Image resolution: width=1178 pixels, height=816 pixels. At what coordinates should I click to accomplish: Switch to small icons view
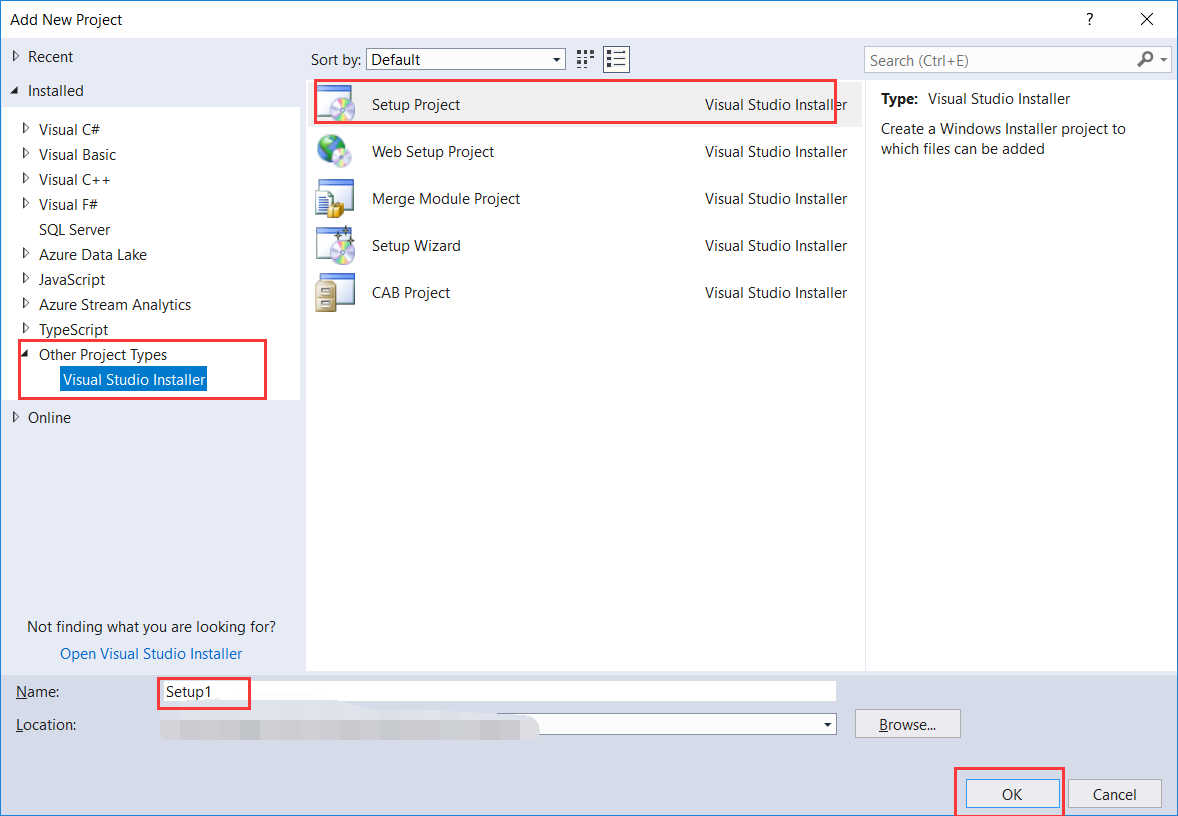coord(585,59)
